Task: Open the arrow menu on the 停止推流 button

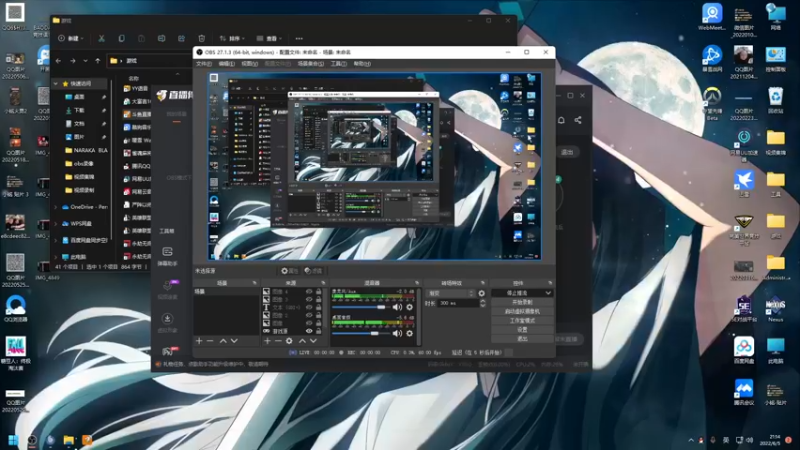Action: pyautogui.click(x=548, y=293)
